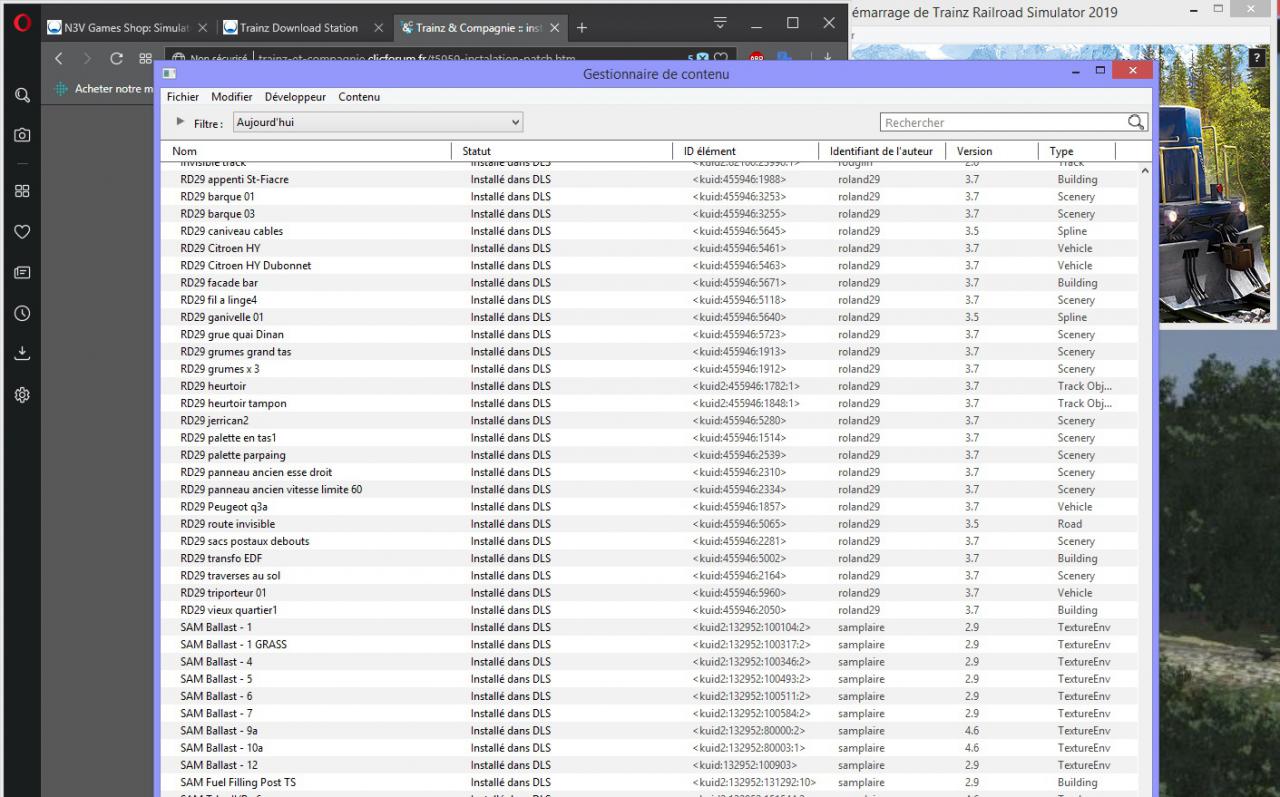The image size is (1280, 797).
Task: Select row RD29 Peugeot q3a
Action: click(649, 507)
